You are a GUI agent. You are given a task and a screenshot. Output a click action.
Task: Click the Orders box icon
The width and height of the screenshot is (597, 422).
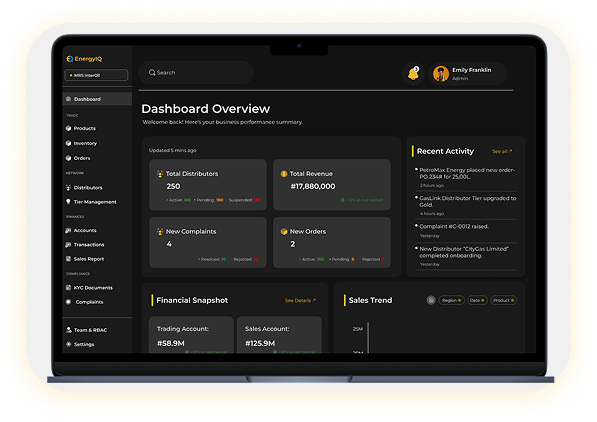coord(69,158)
